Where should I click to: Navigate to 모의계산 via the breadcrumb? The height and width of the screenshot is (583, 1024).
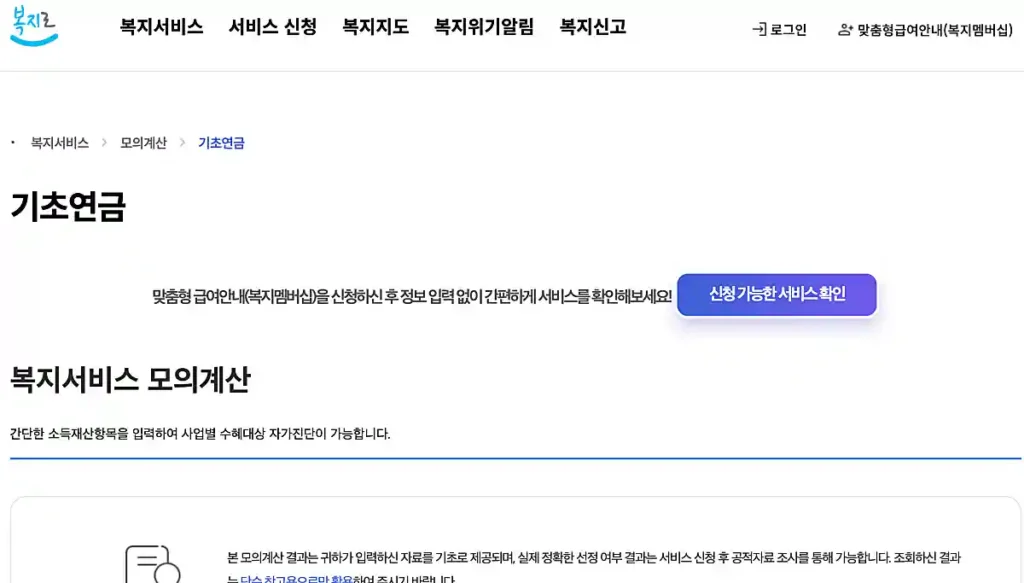(x=143, y=142)
